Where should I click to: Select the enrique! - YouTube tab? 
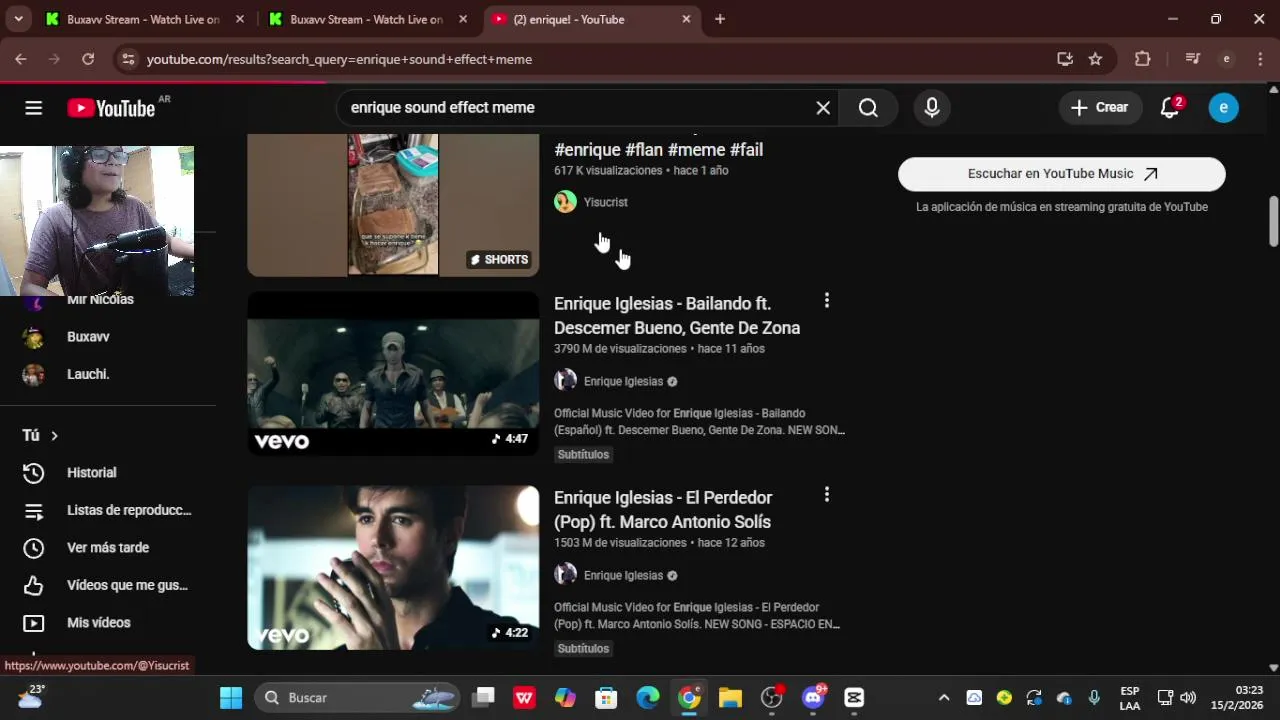pos(590,19)
